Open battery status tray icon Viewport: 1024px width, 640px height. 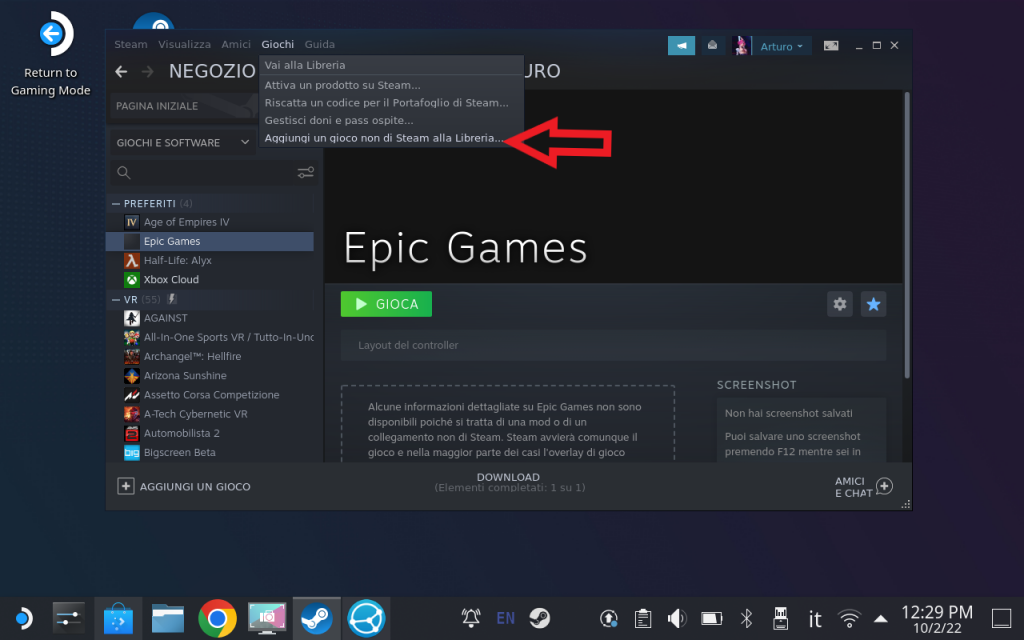click(x=711, y=618)
